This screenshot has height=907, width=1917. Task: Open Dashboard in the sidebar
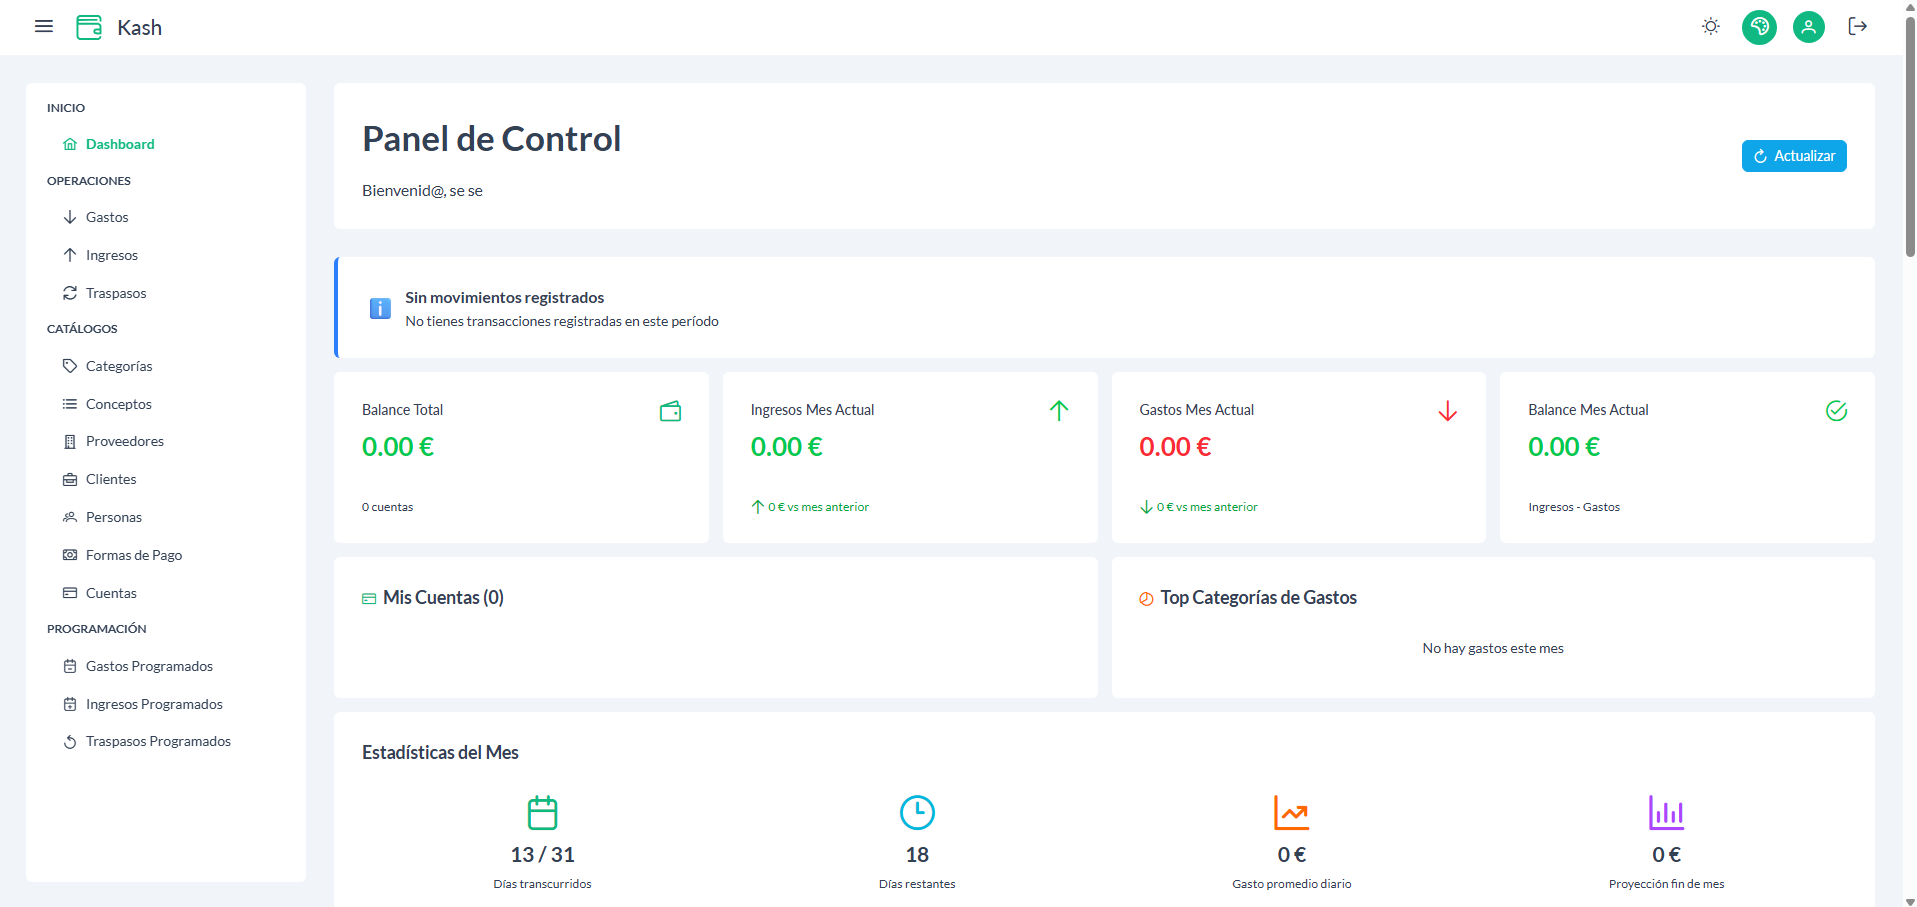(x=120, y=144)
